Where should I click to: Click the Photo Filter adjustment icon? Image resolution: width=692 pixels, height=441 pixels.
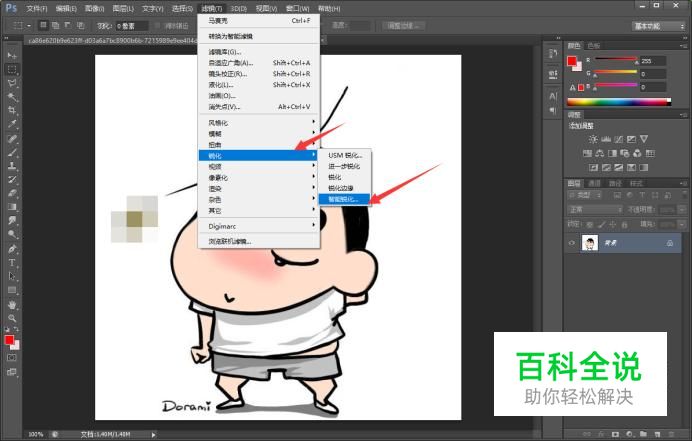click(624, 154)
